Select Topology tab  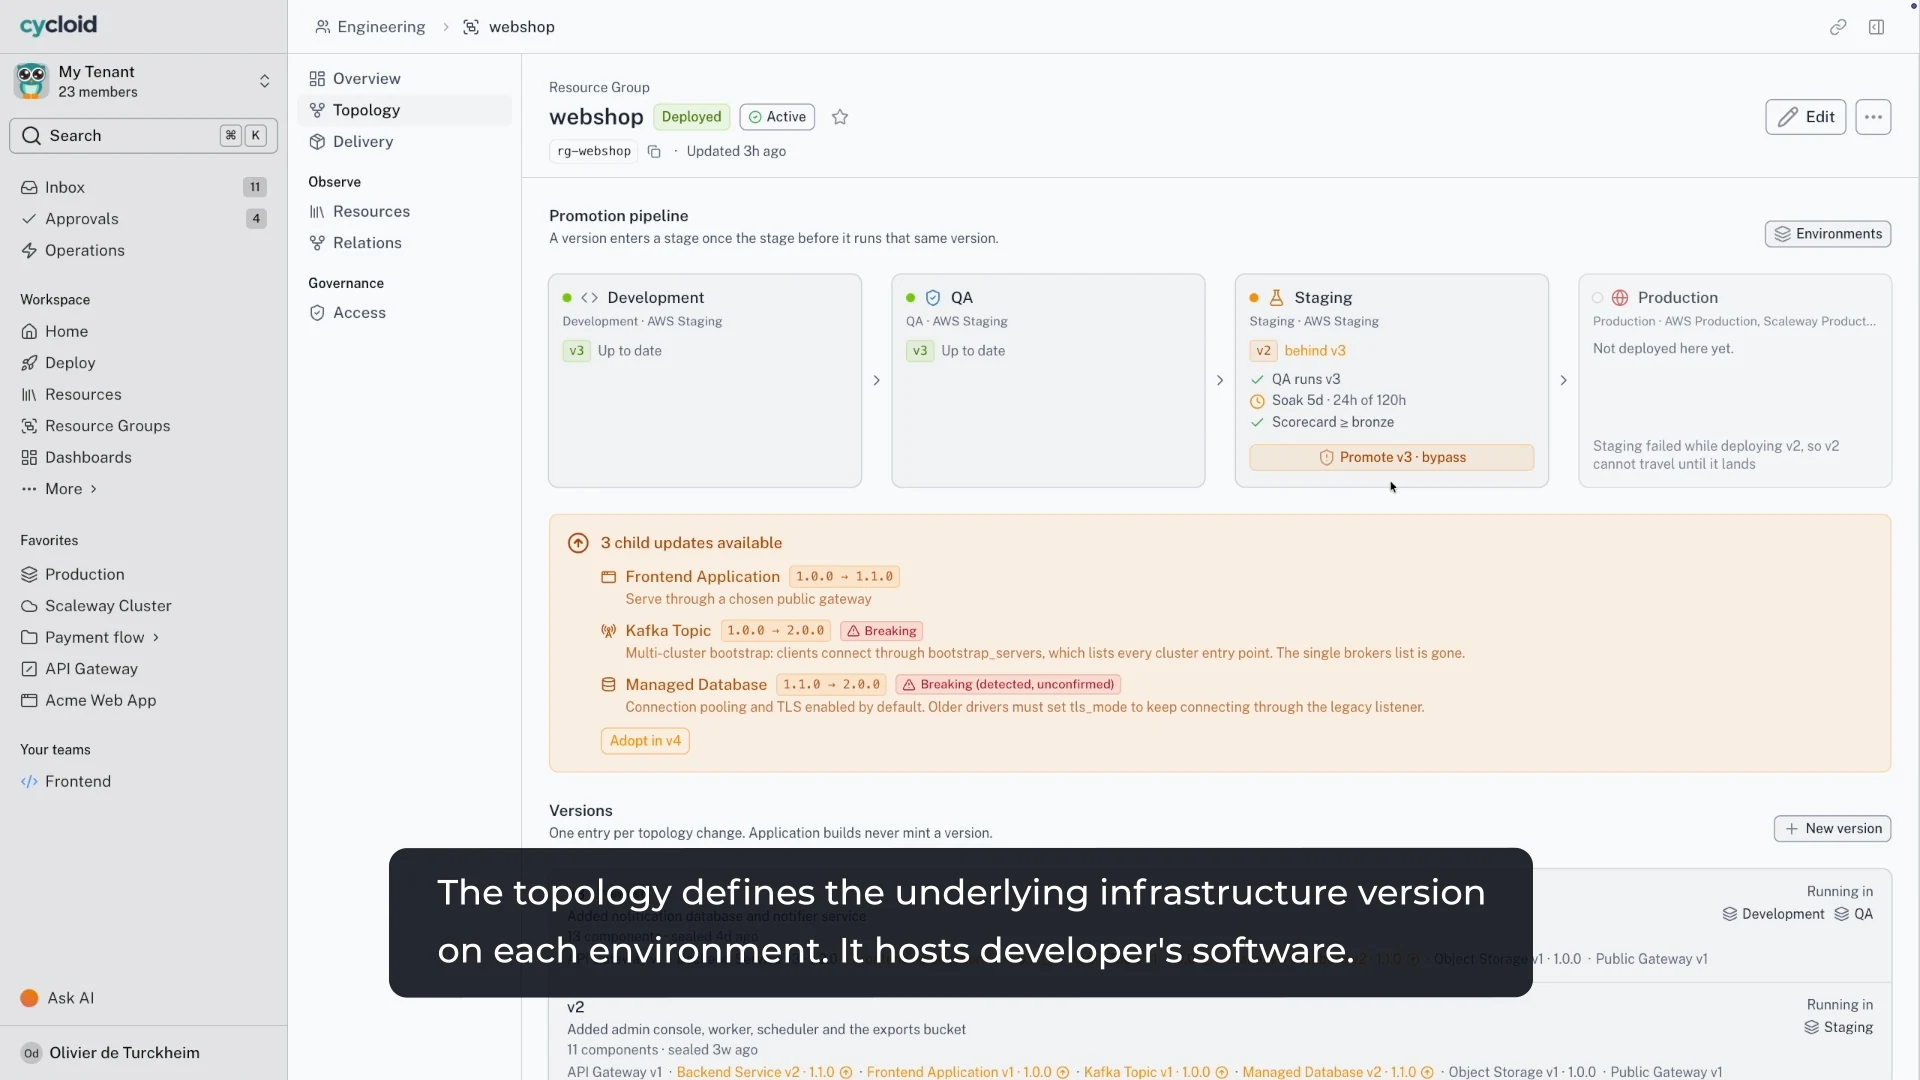tap(405, 110)
